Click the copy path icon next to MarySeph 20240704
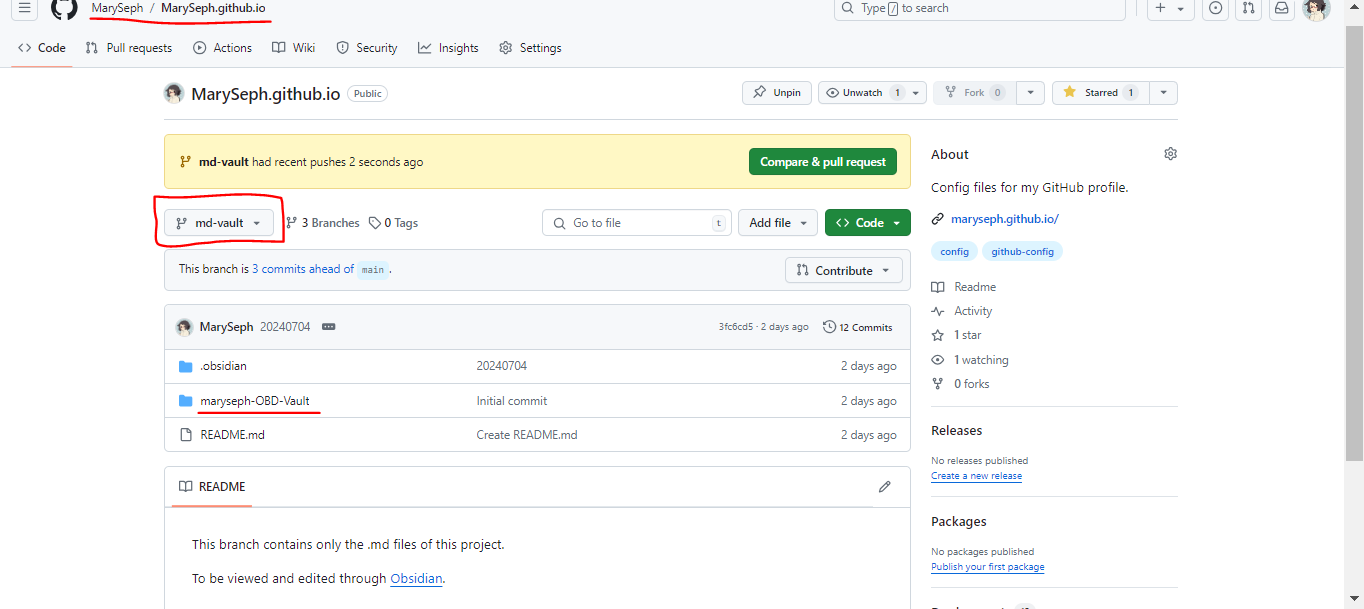The width and height of the screenshot is (1364, 609). click(x=328, y=326)
